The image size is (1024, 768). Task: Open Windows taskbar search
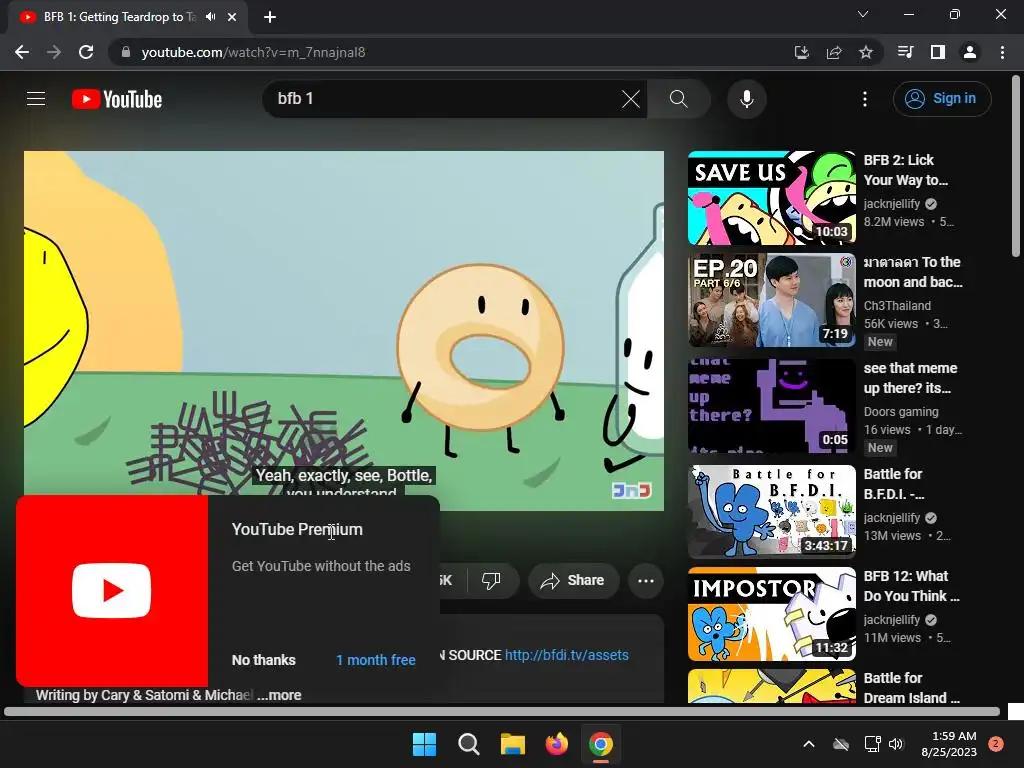[468, 744]
